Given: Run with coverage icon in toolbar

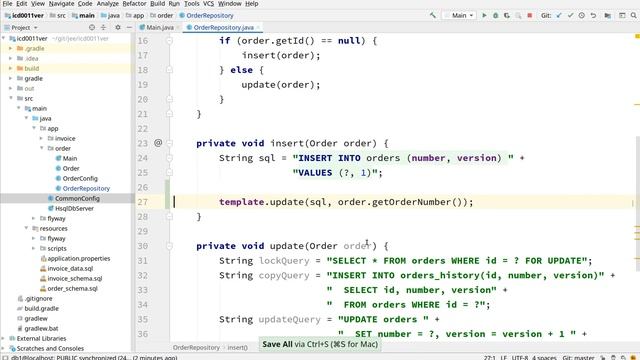Looking at the screenshot, I should [x=507, y=16].
